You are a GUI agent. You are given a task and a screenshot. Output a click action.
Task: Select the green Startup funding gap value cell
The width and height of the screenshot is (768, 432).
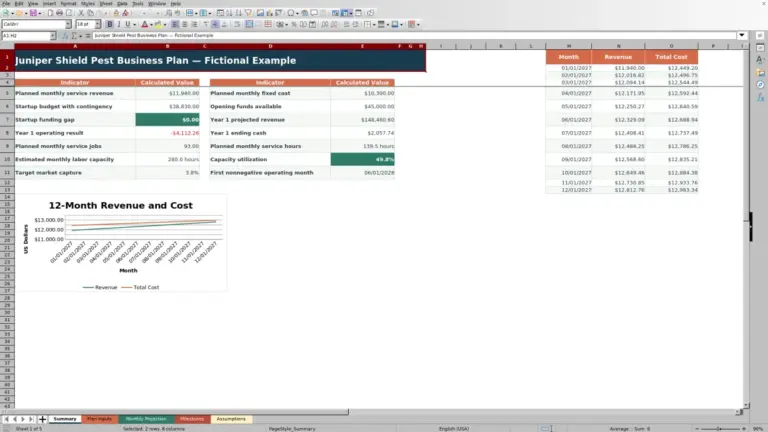click(168, 120)
